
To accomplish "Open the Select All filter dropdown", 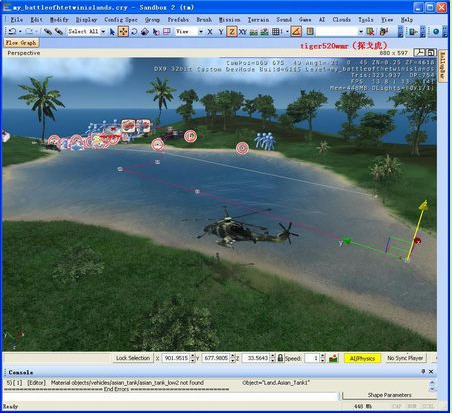I will [x=103, y=32].
